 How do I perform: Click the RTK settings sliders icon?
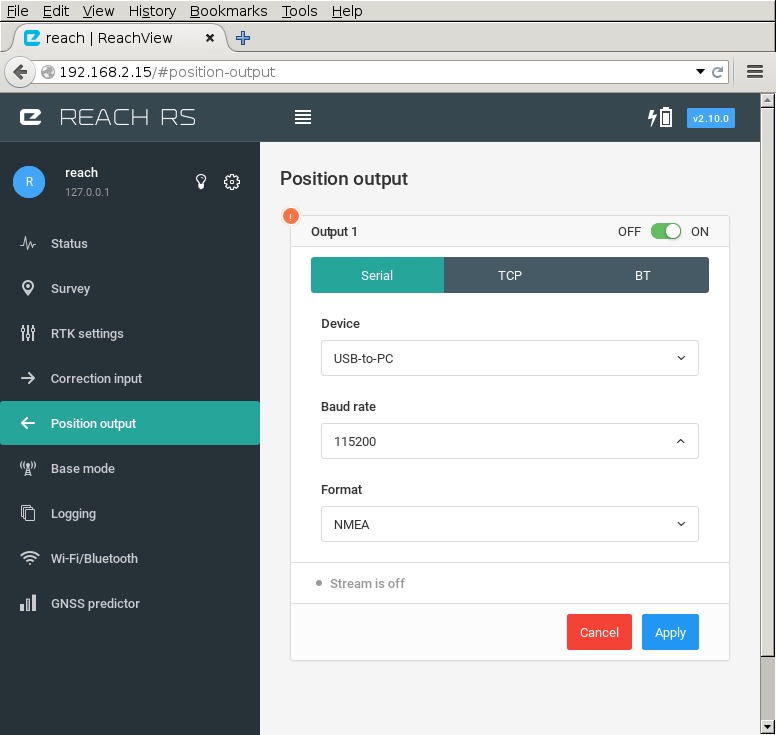[28, 333]
